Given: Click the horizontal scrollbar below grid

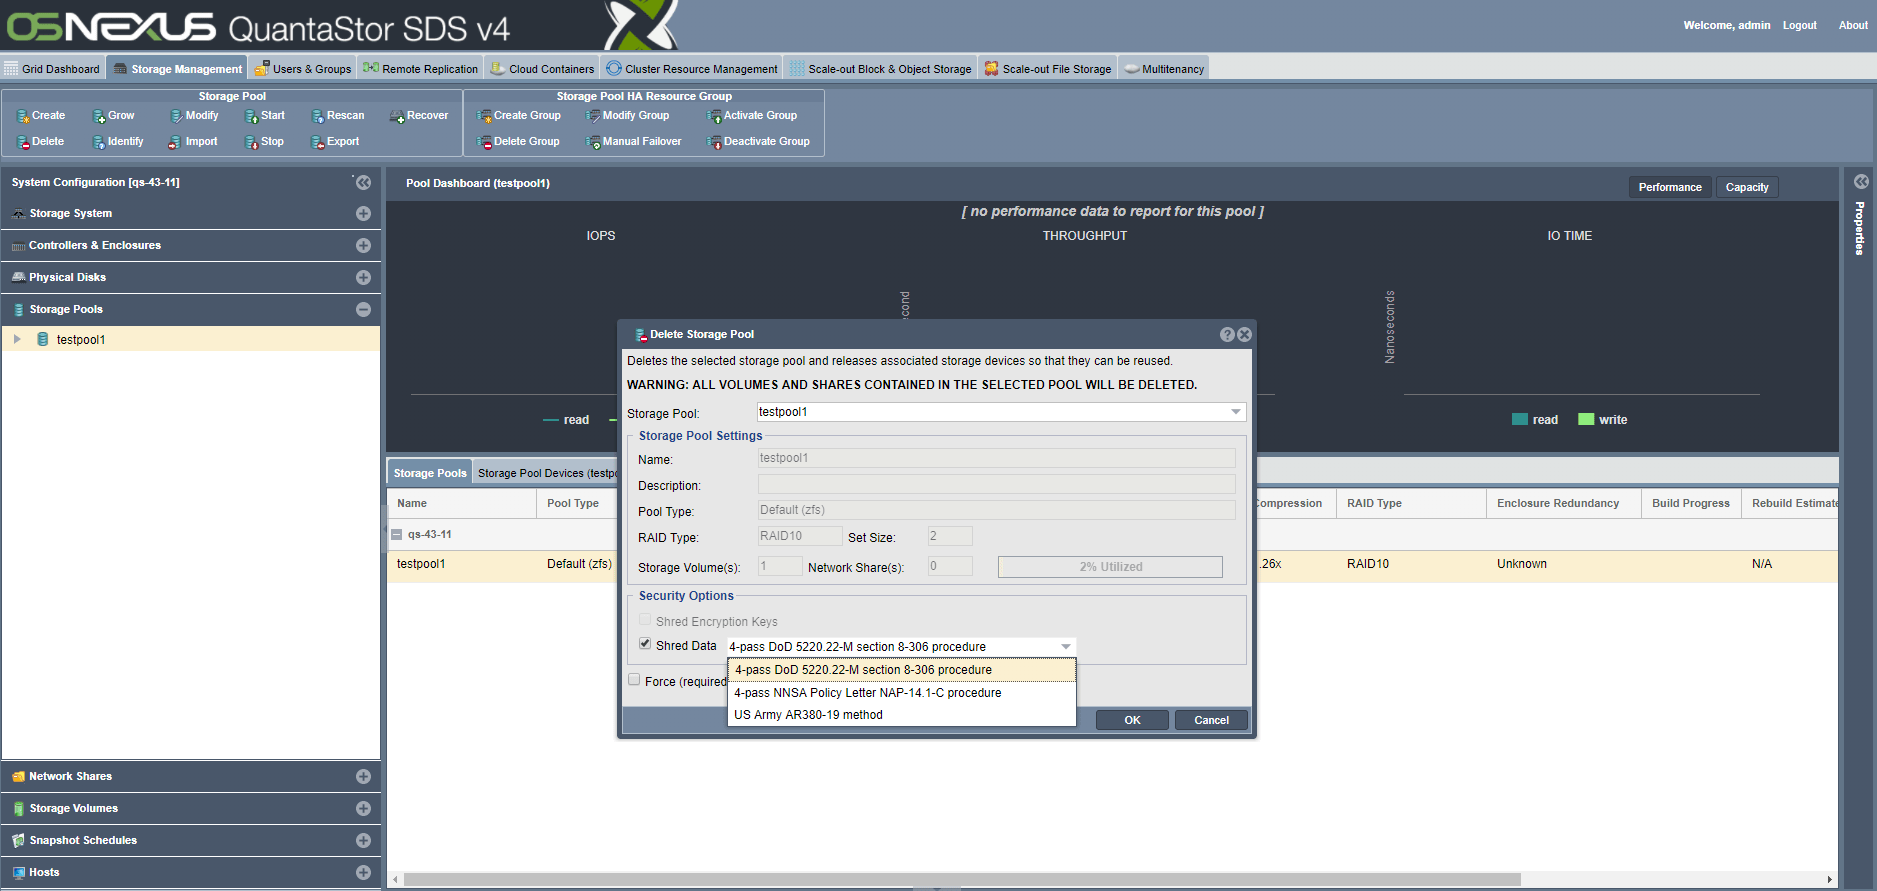Looking at the screenshot, I should (960, 880).
